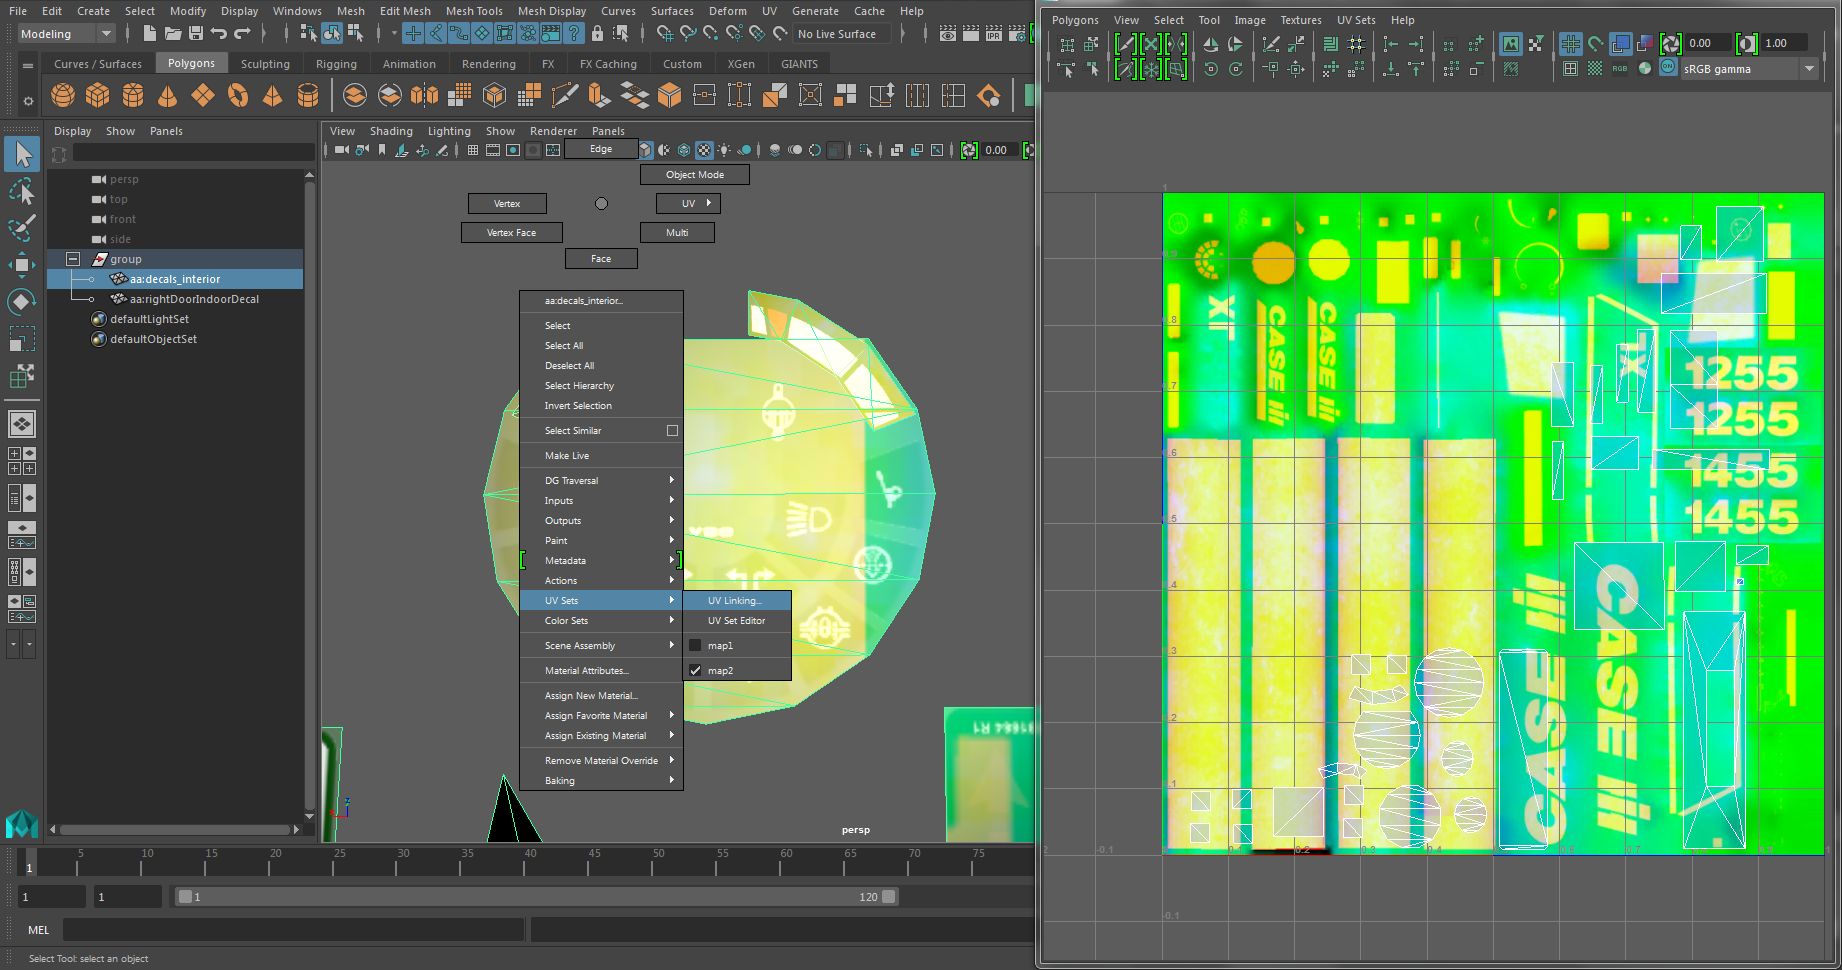The width and height of the screenshot is (1842, 970).
Task: Activate the Paint Selection brush tool
Action: [22, 228]
